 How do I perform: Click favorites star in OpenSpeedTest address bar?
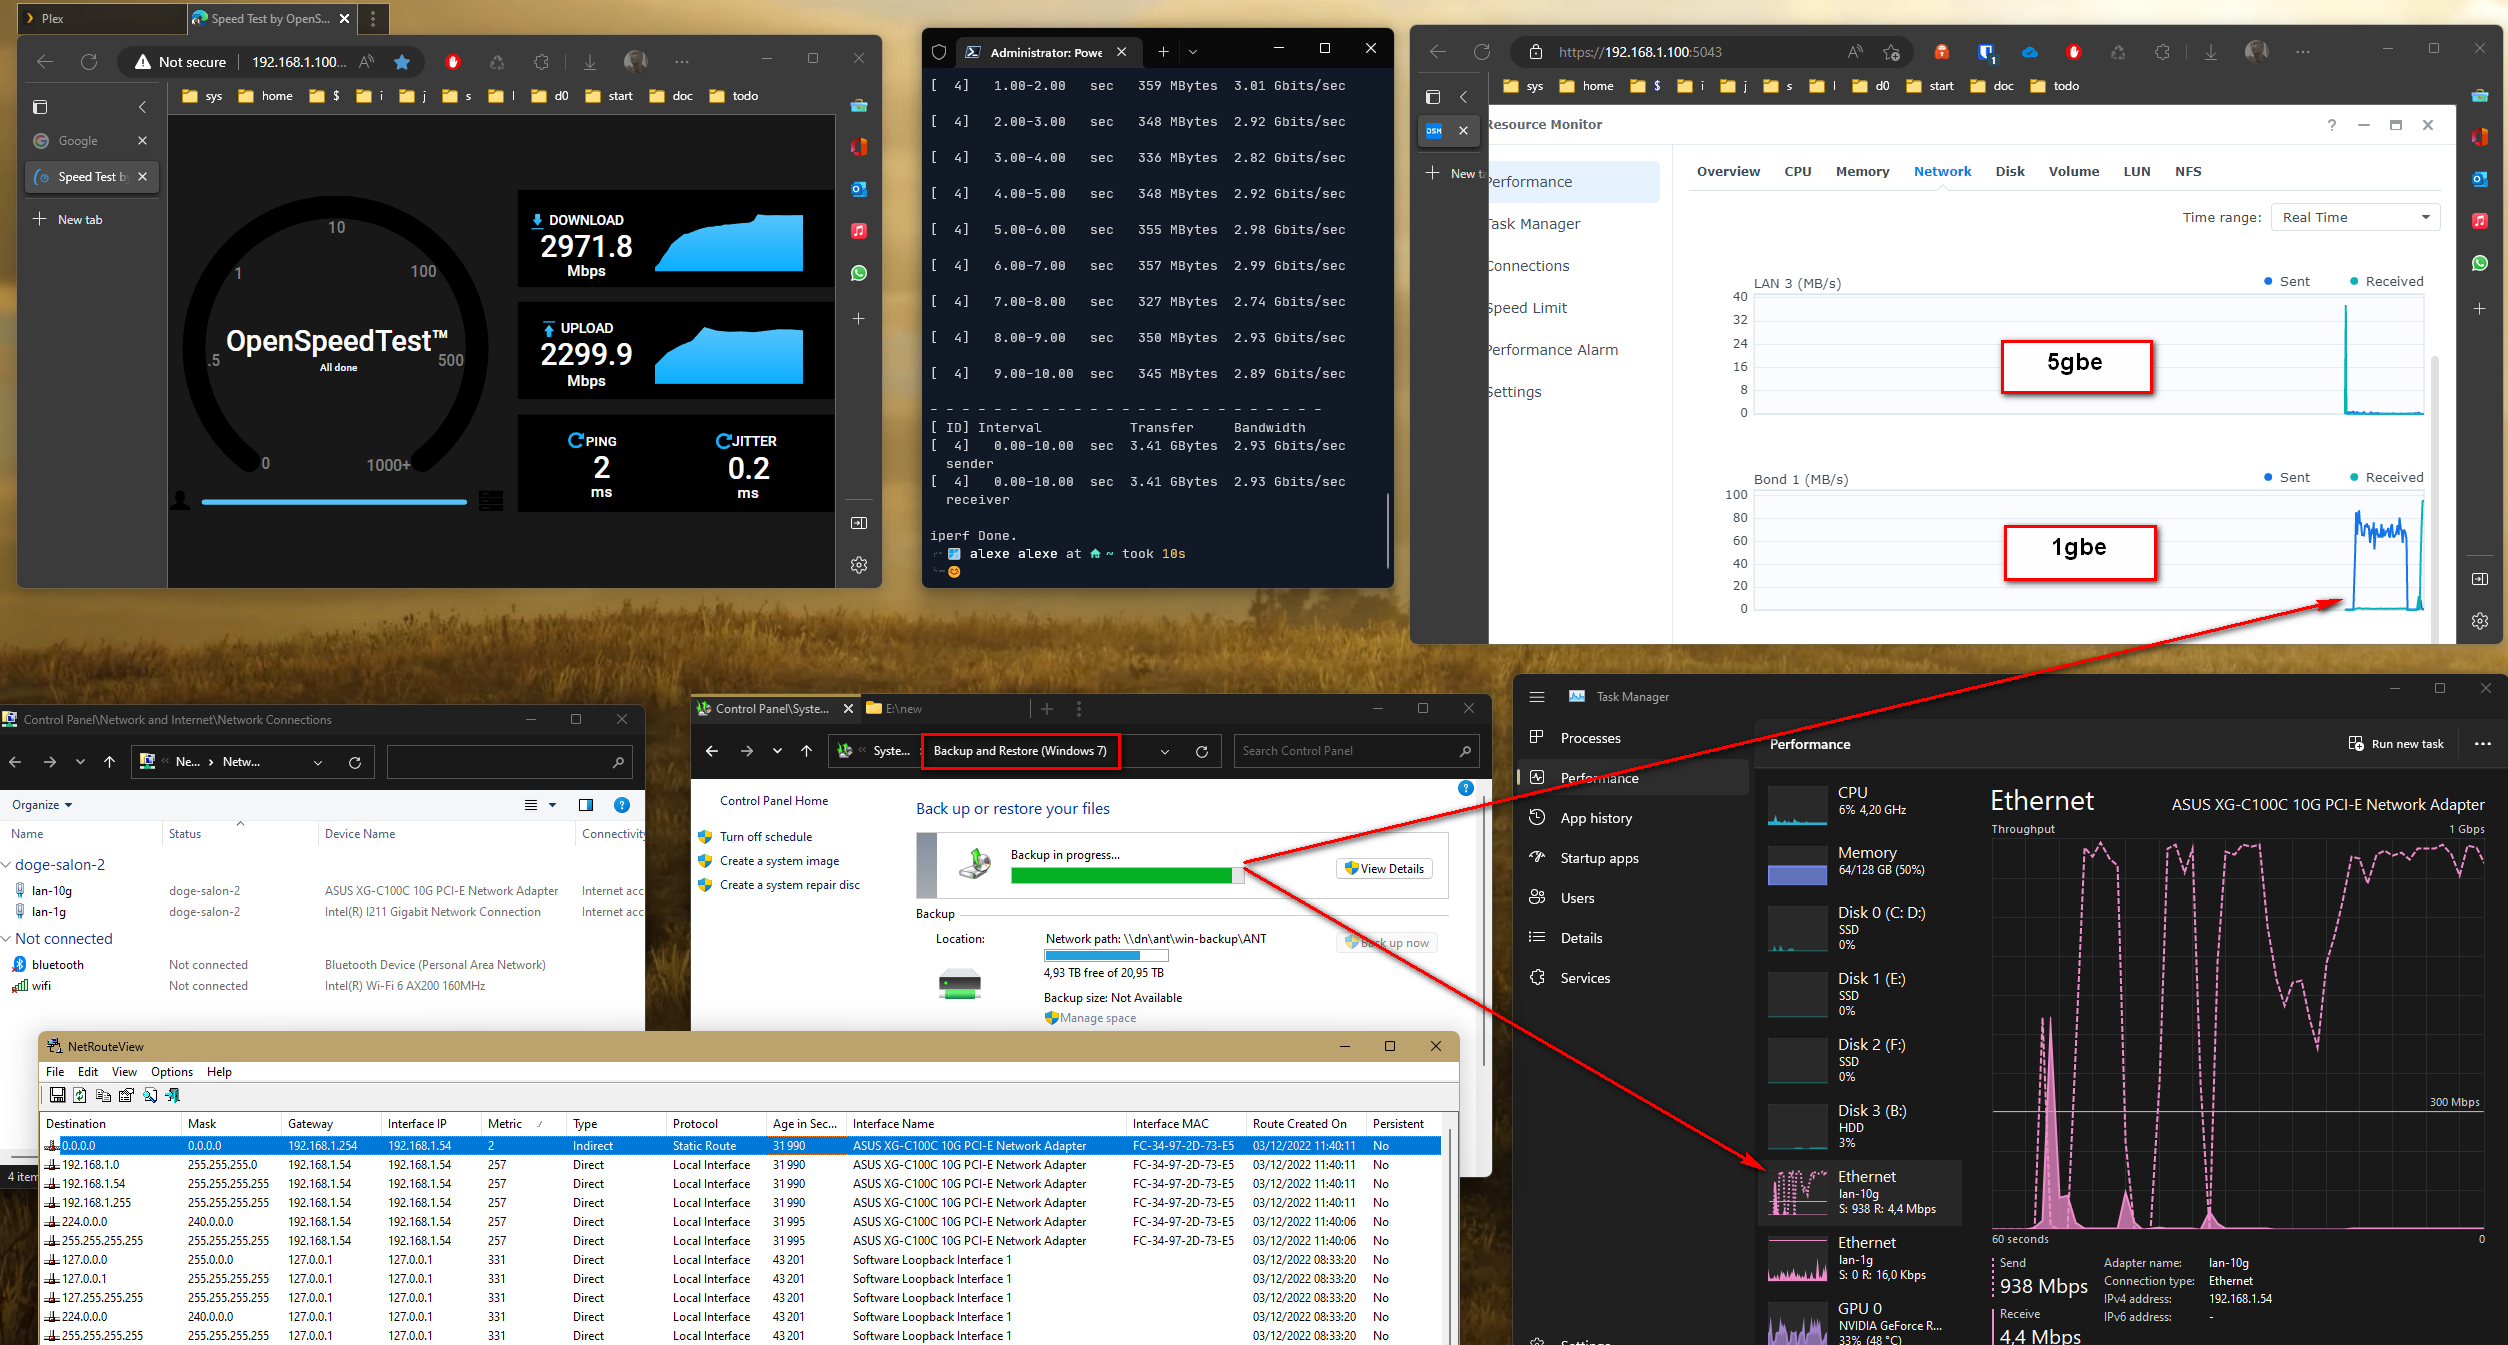[402, 62]
